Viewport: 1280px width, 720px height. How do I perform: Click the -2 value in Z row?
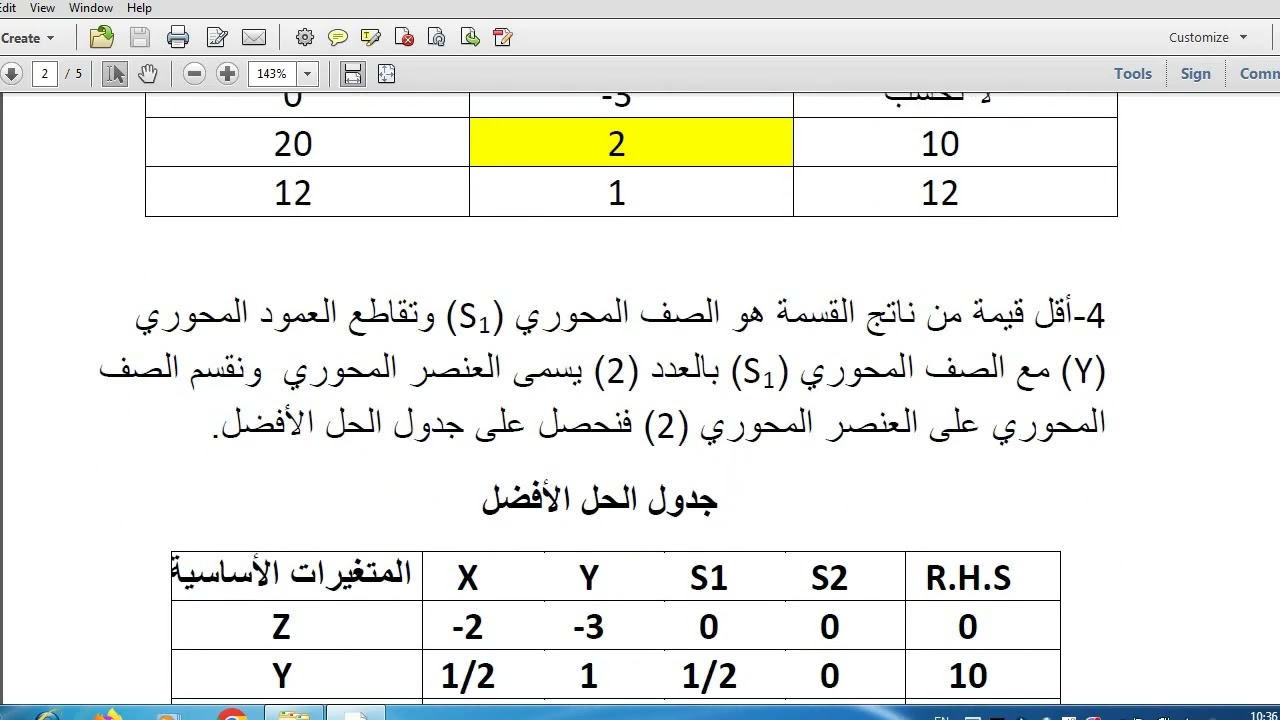[x=467, y=626]
